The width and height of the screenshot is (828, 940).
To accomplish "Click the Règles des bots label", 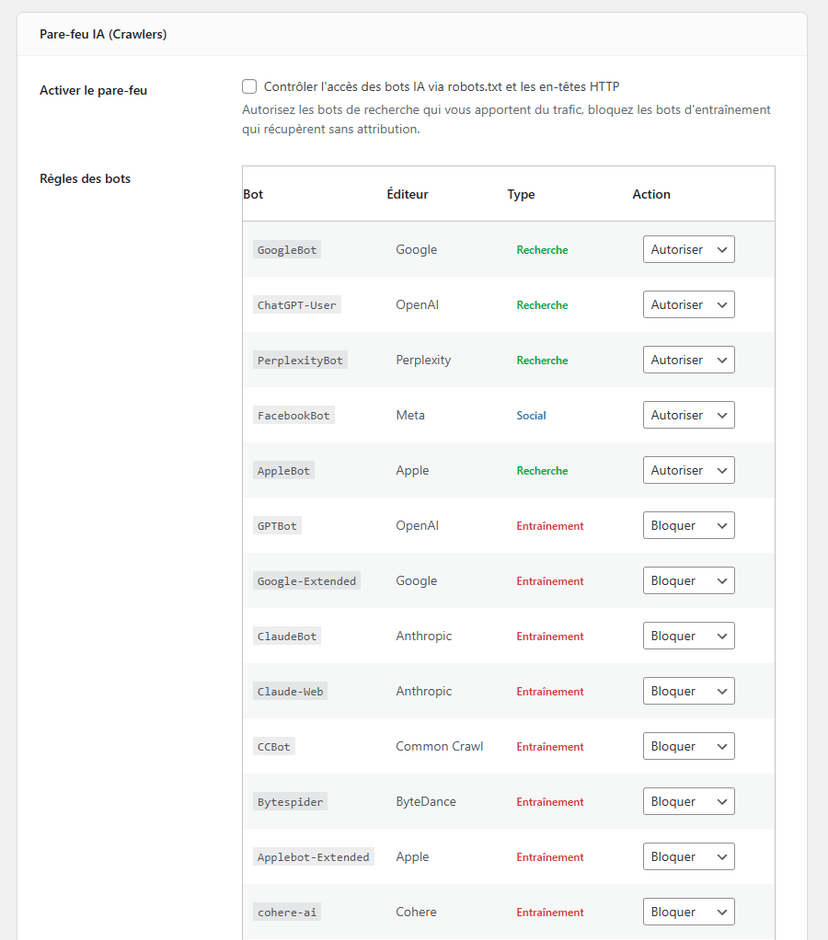I will click(85, 179).
